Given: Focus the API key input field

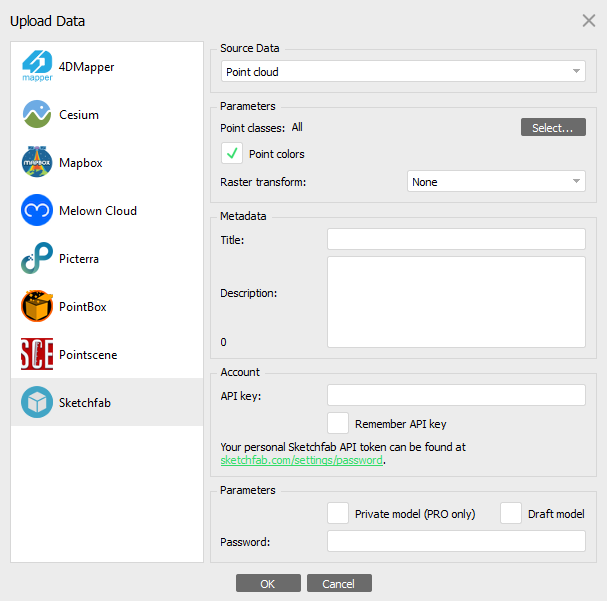Looking at the screenshot, I should [x=456, y=395].
